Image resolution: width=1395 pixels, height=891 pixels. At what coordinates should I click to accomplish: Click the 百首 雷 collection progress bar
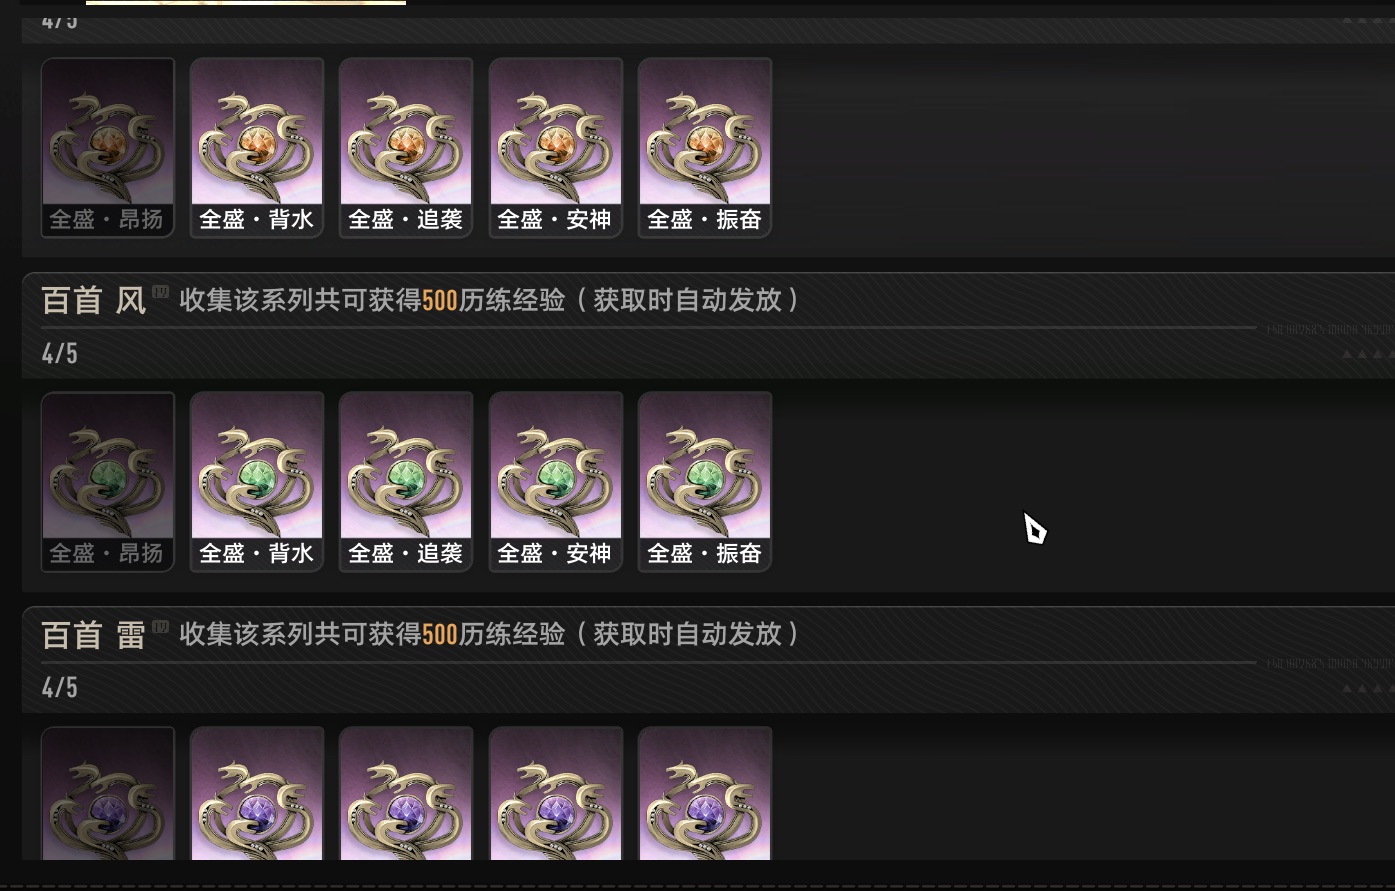coord(648,661)
